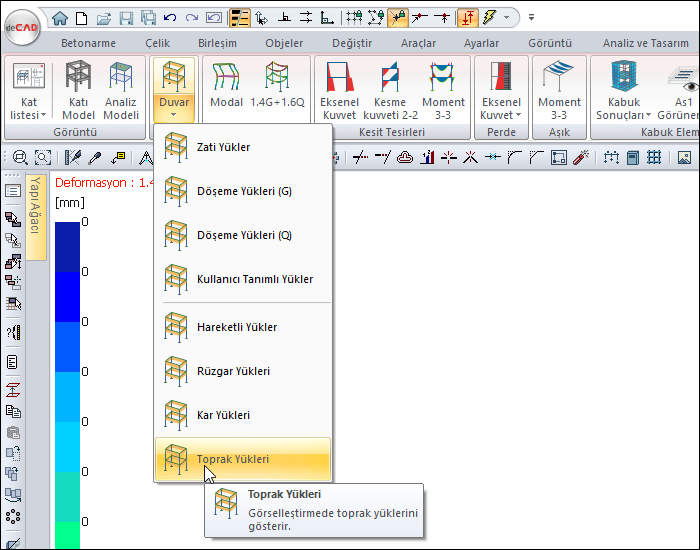Click the Katı Model view icon

[x=79, y=91]
